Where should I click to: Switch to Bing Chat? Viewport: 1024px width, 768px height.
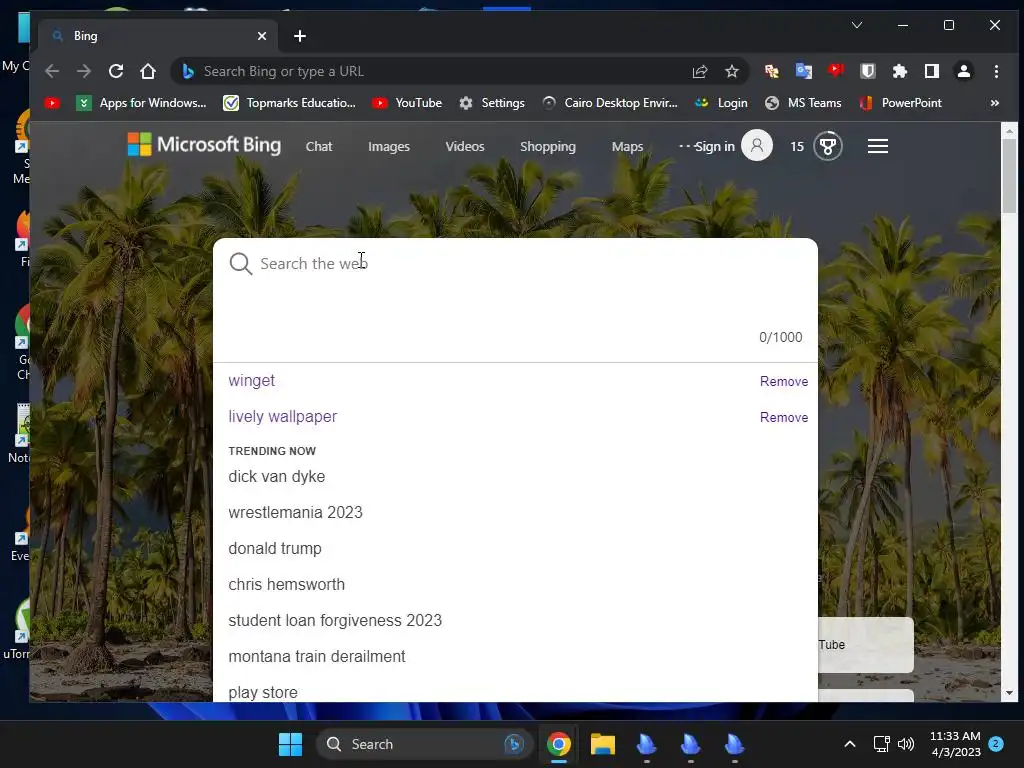pos(319,146)
